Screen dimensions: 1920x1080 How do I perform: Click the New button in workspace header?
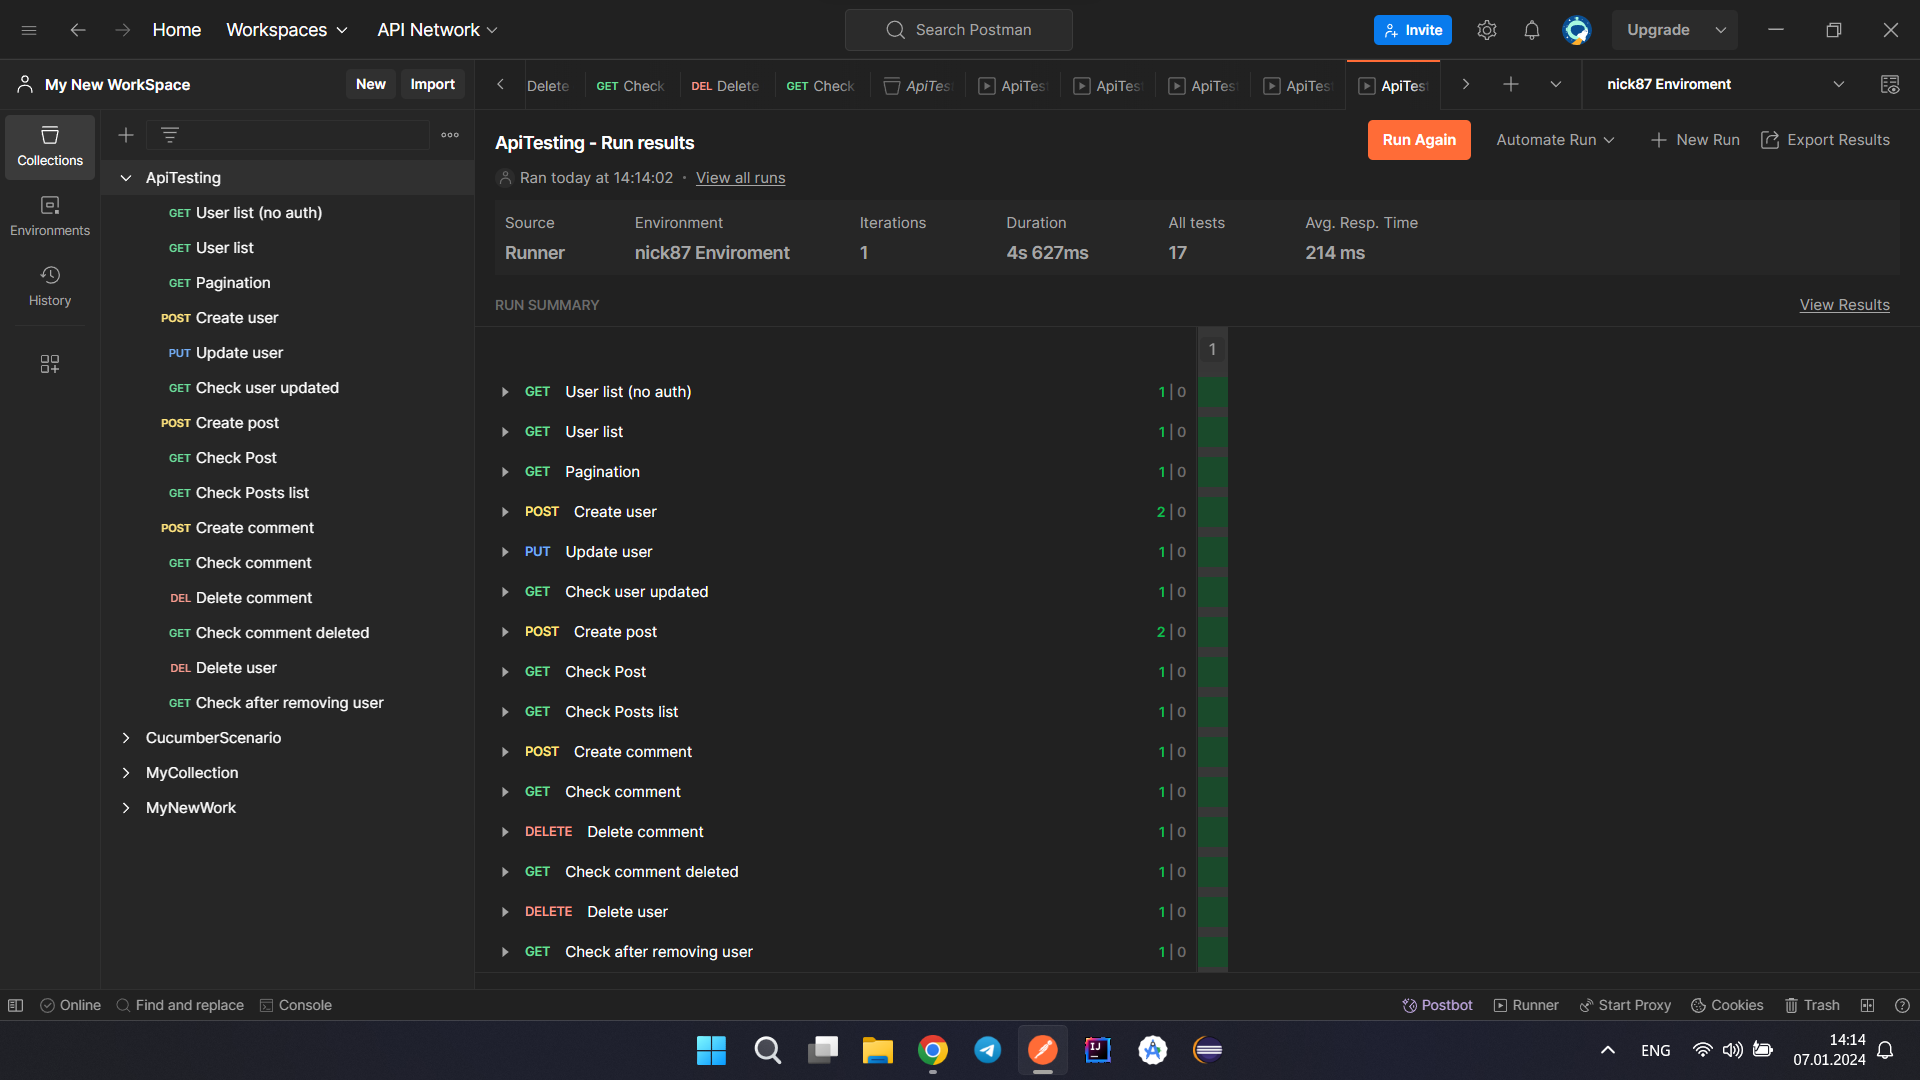[371, 85]
